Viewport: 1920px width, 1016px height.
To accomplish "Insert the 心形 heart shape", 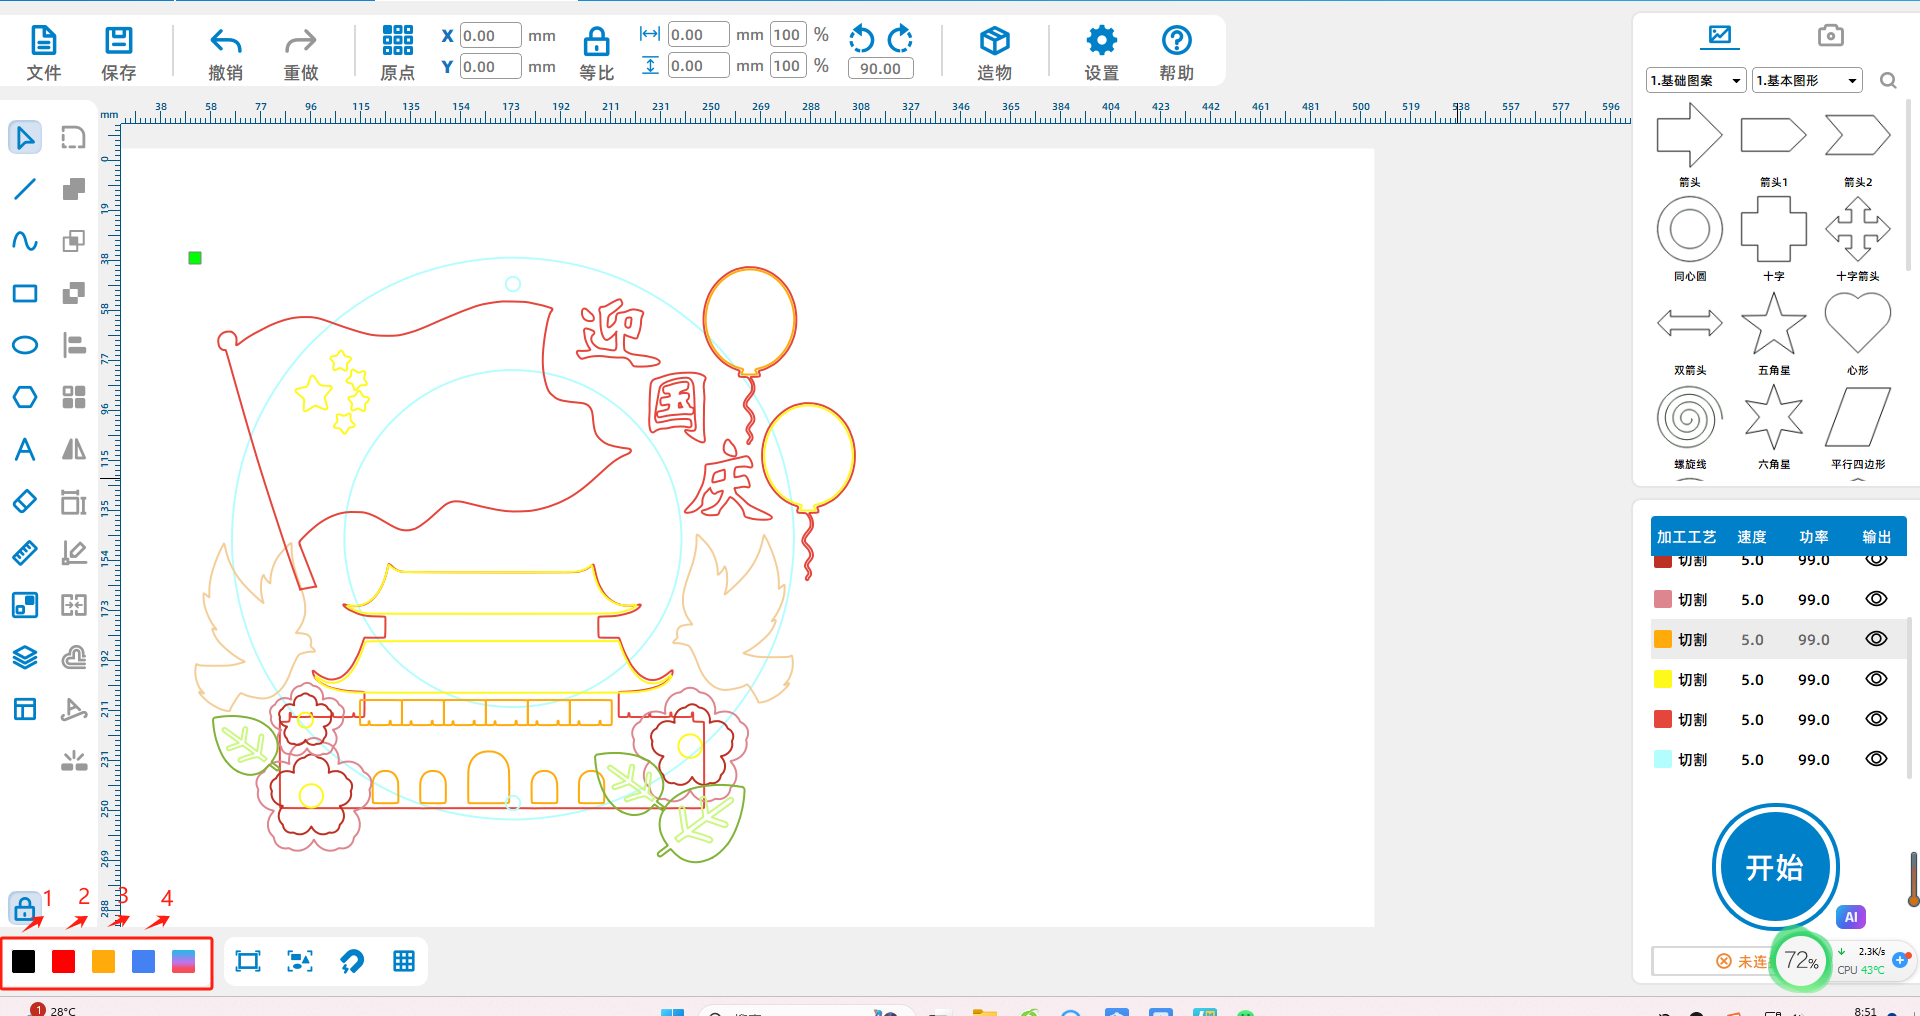I will click(x=1857, y=323).
